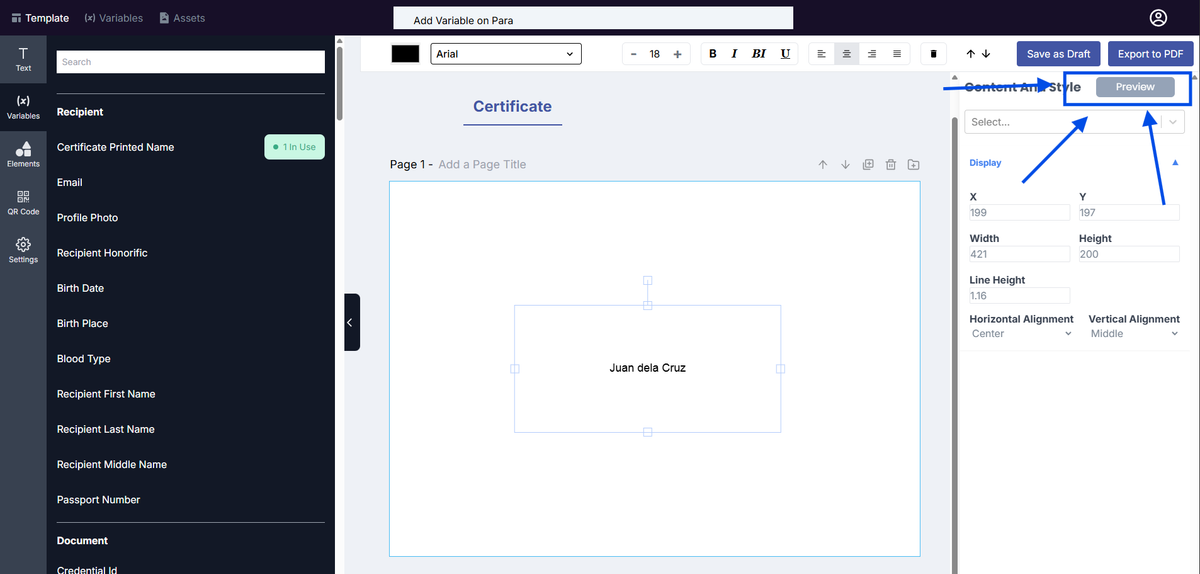Justify text alignment

pyautogui.click(x=897, y=54)
